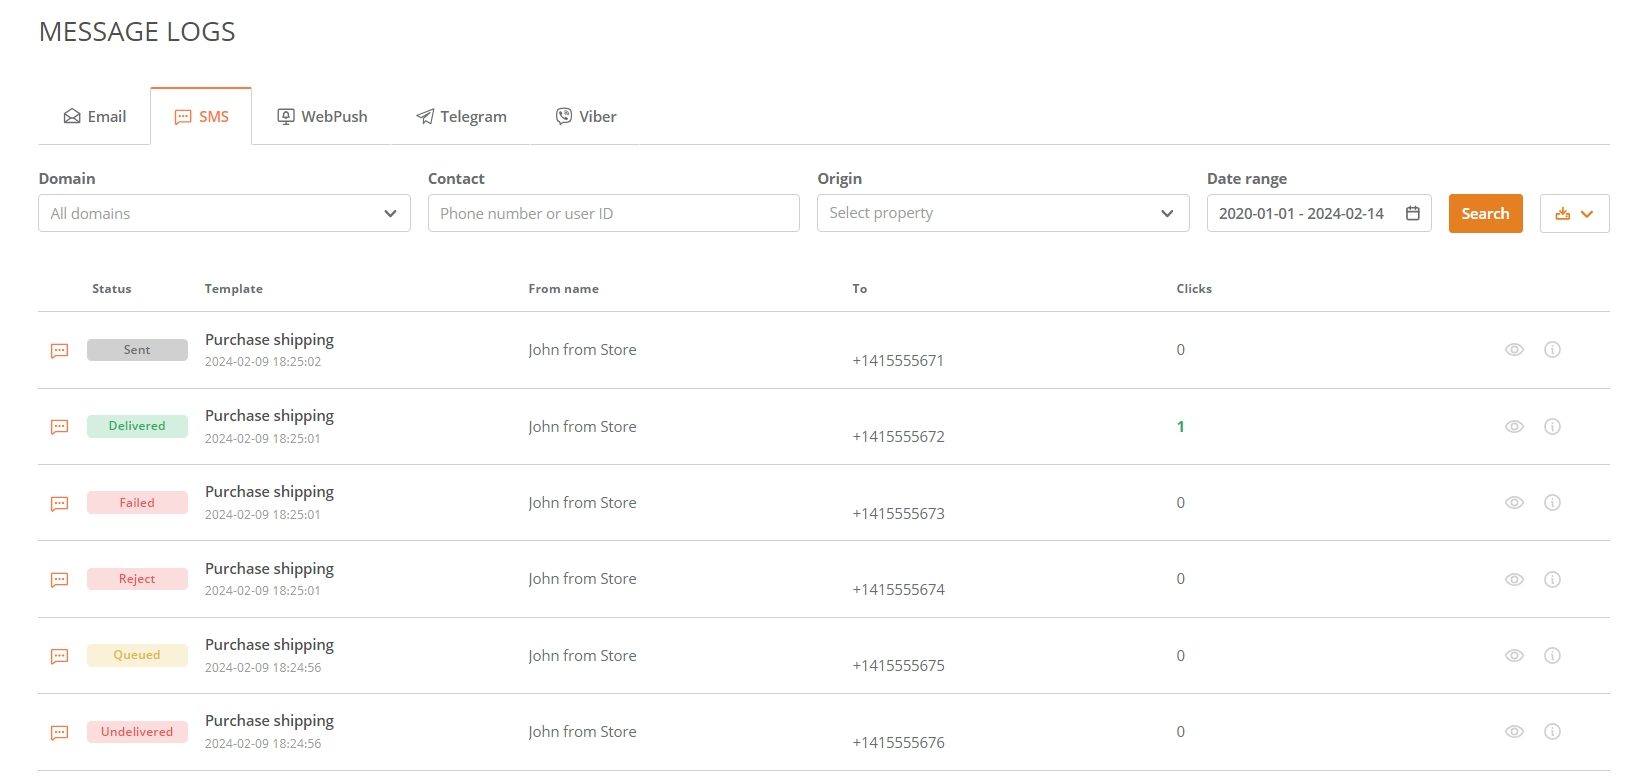Click the info icon for the Sent message
This screenshot has height=778, width=1647.
tap(1552, 350)
